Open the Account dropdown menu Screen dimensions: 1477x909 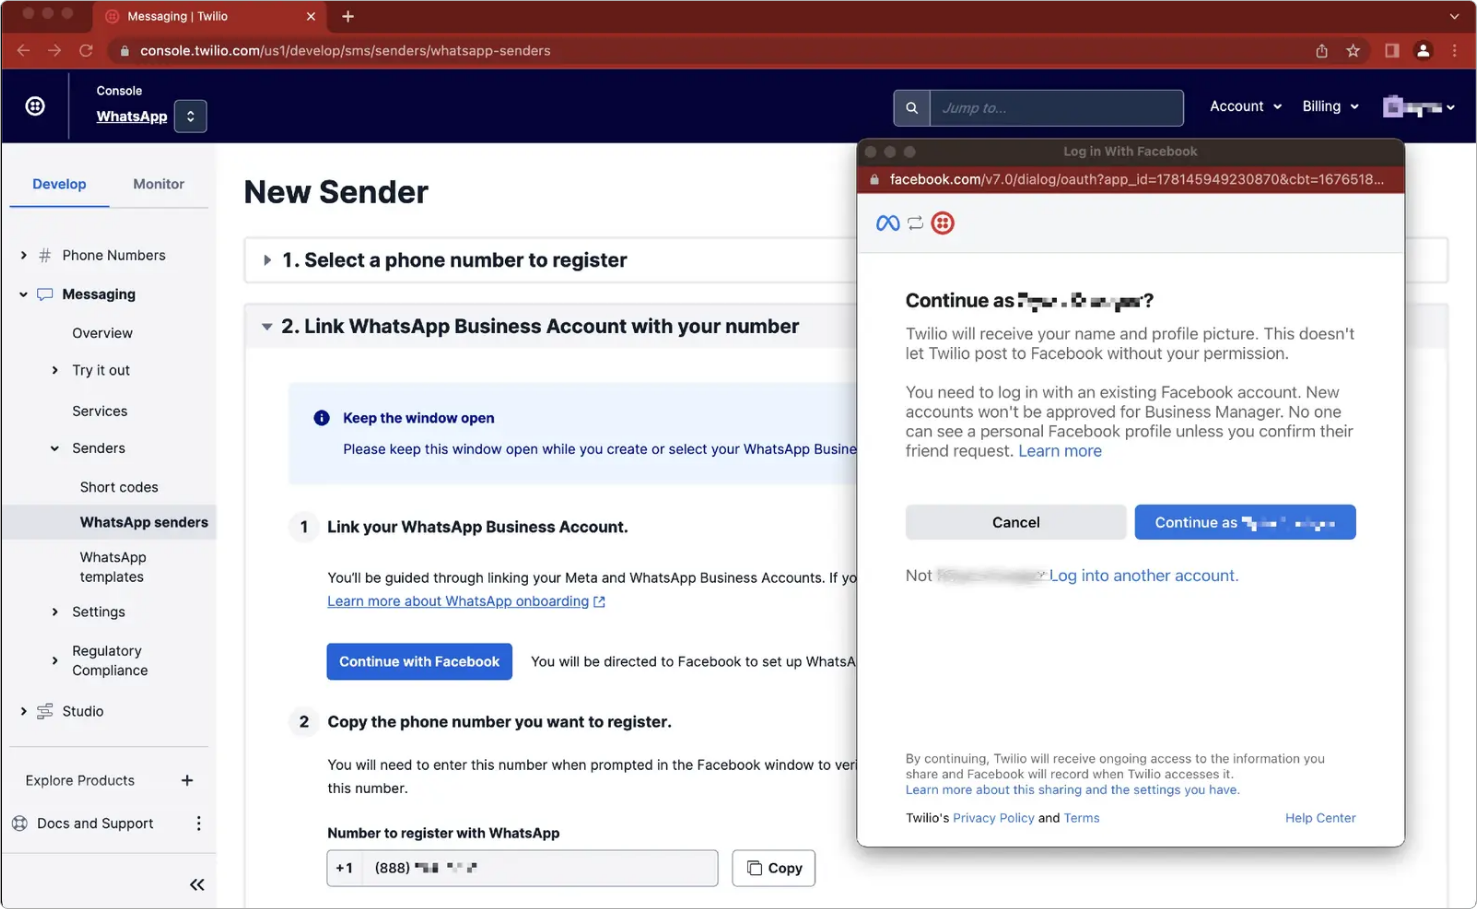(1245, 106)
